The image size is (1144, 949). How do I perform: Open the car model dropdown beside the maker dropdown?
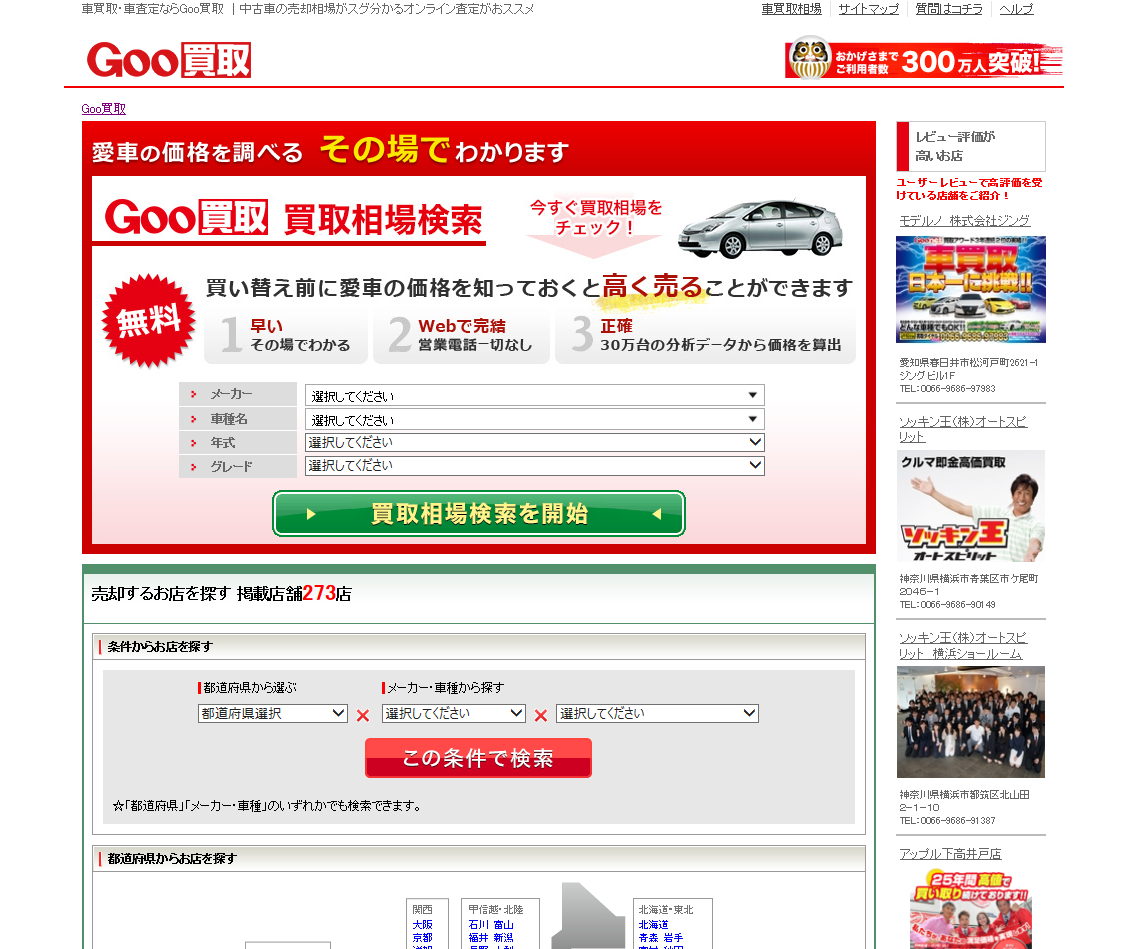point(657,713)
